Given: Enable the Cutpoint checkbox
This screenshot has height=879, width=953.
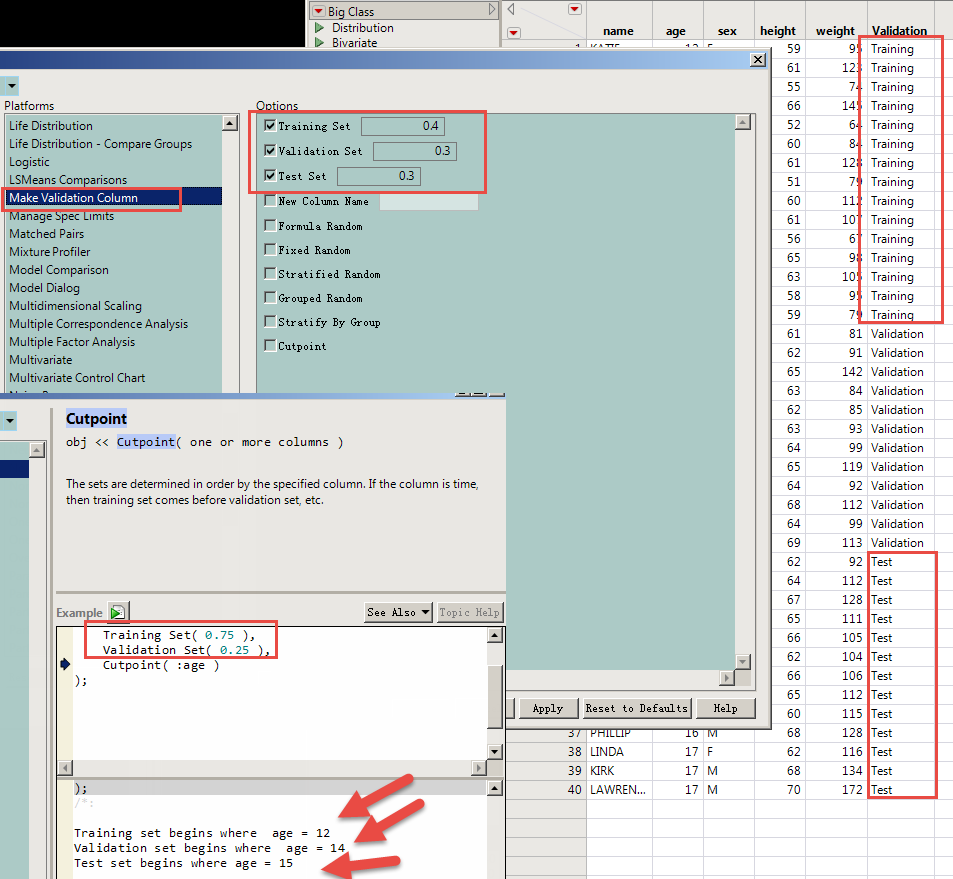Looking at the screenshot, I should point(270,345).
